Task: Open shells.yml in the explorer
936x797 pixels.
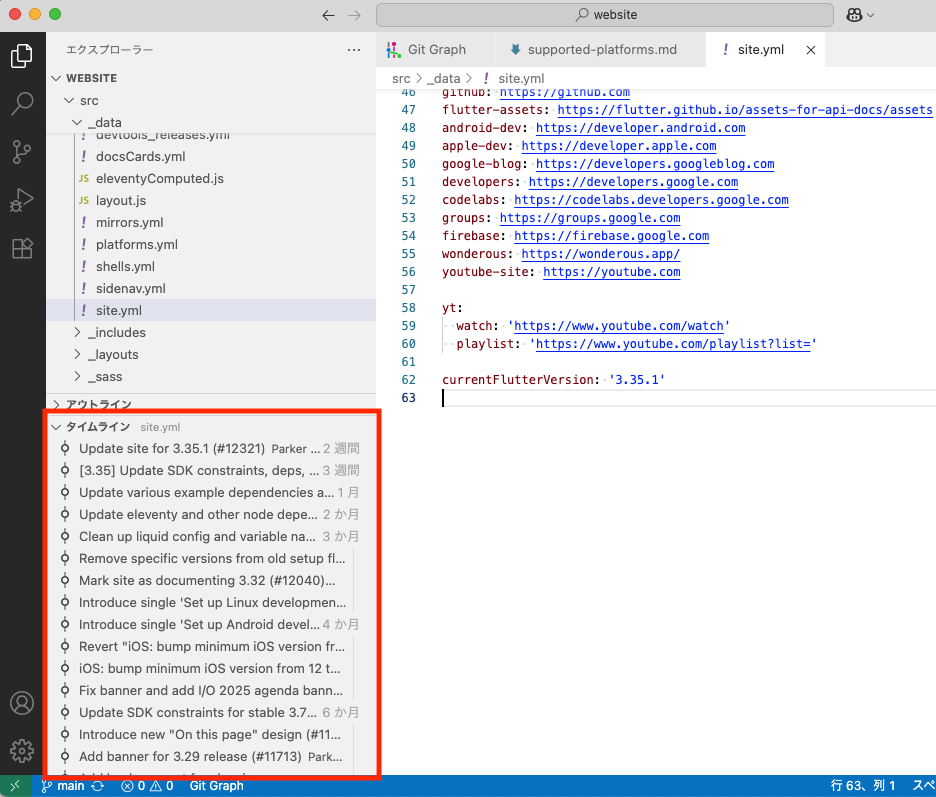Action: point(211,267)
